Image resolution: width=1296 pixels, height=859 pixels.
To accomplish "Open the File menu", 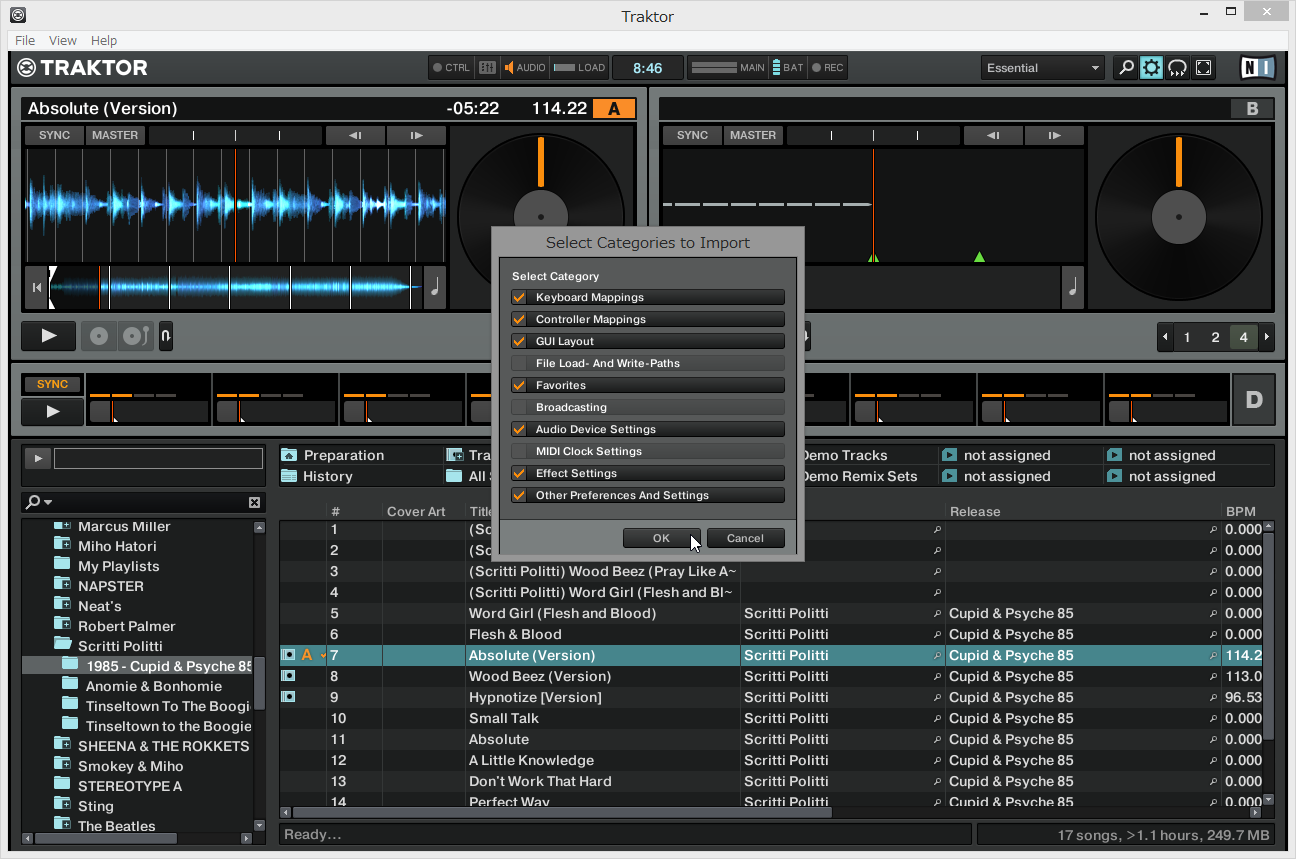I will click(25, 40).
